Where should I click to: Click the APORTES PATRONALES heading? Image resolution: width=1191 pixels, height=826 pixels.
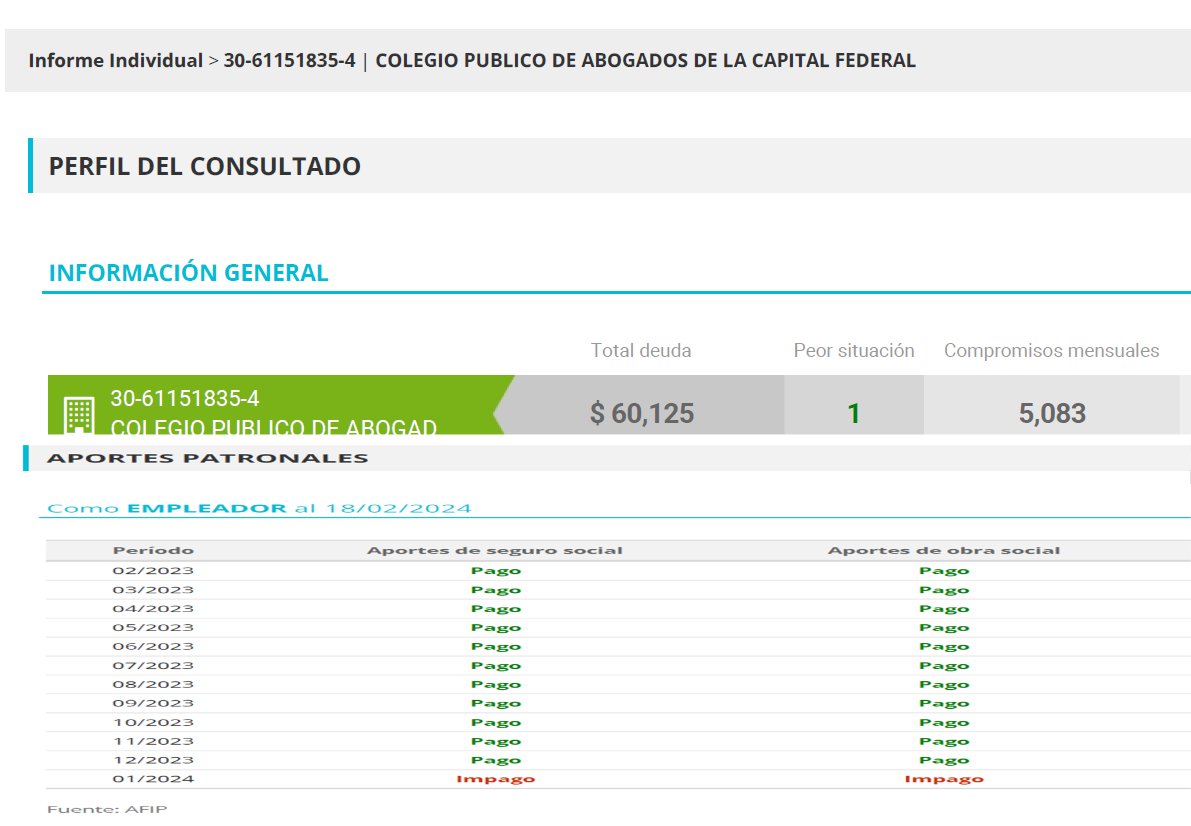(x=207, y=458)
